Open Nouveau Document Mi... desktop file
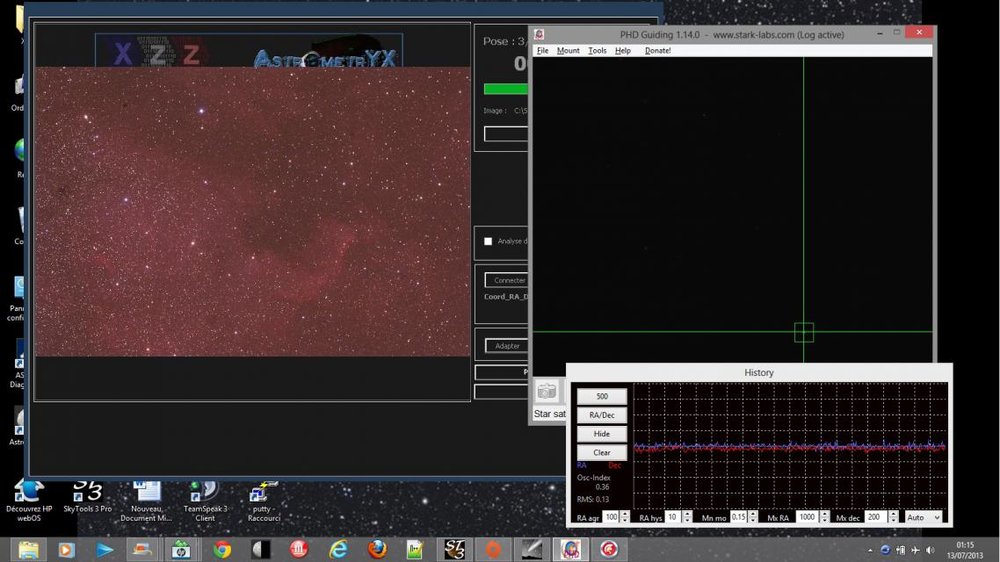Image resolution: width=1000 pixels, height=562 pixels. click(146, 501)
